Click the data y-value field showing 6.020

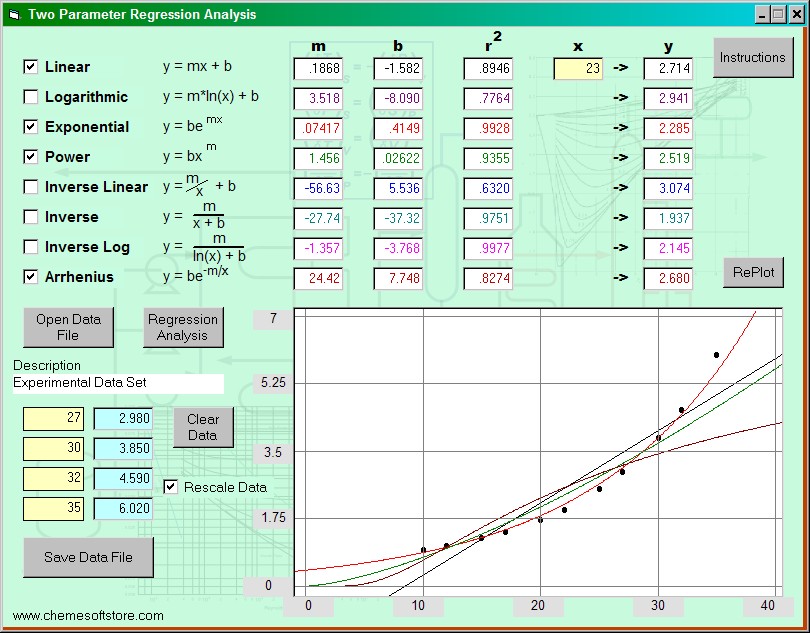point(123,509)
